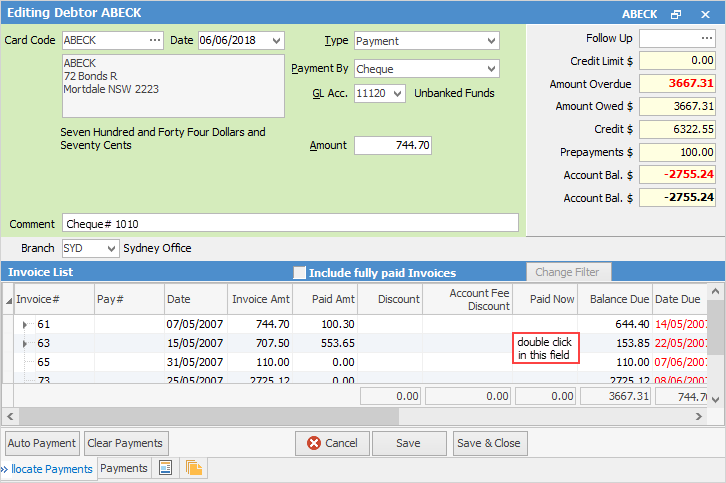
Task: Close the Editing Debtor ABECK window
Action: tap(705, 14)
